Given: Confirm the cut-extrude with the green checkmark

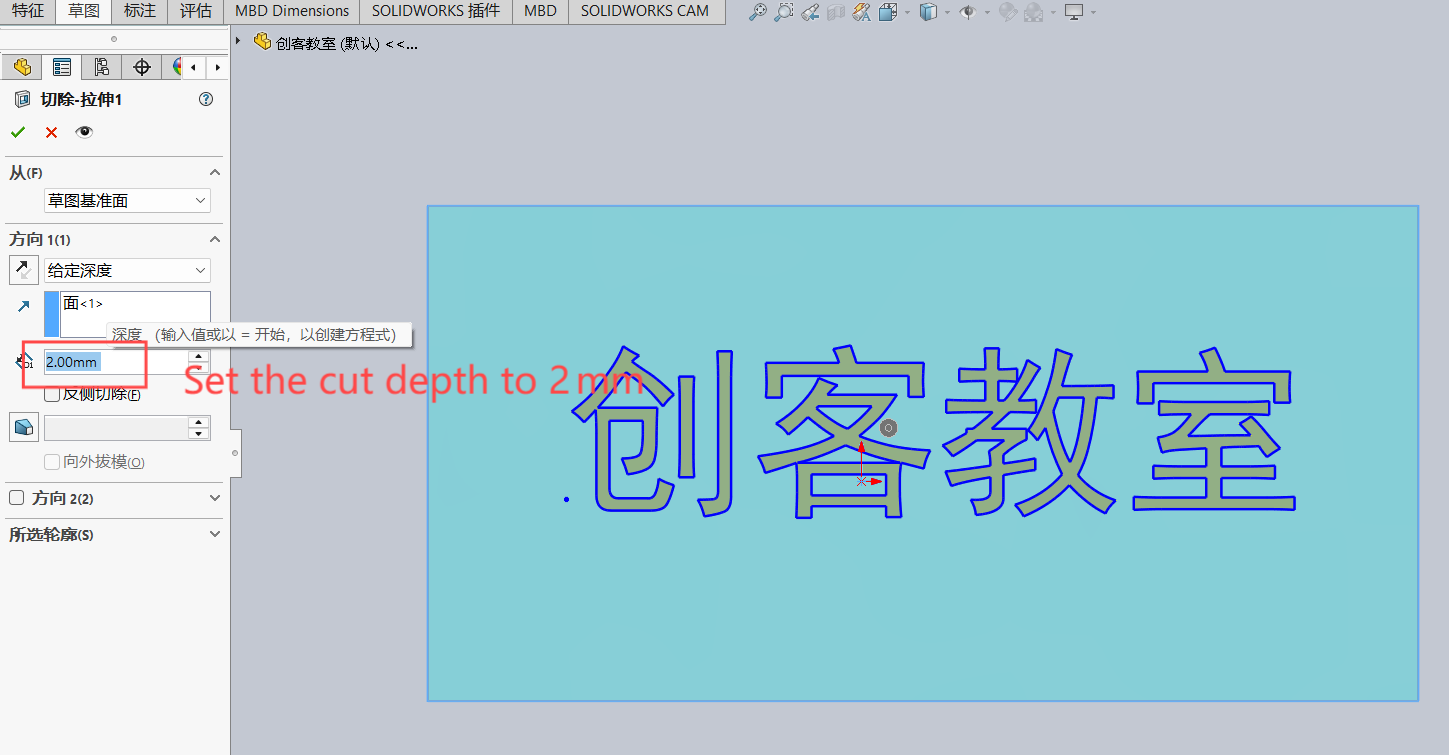Looking at the screenshot, I should click(18, 132).
